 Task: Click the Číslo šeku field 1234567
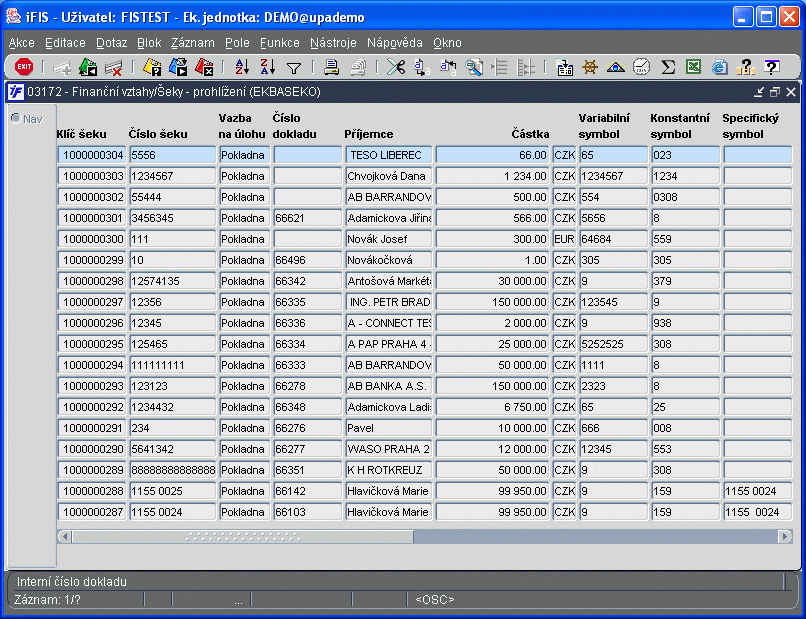coord(172,176)
